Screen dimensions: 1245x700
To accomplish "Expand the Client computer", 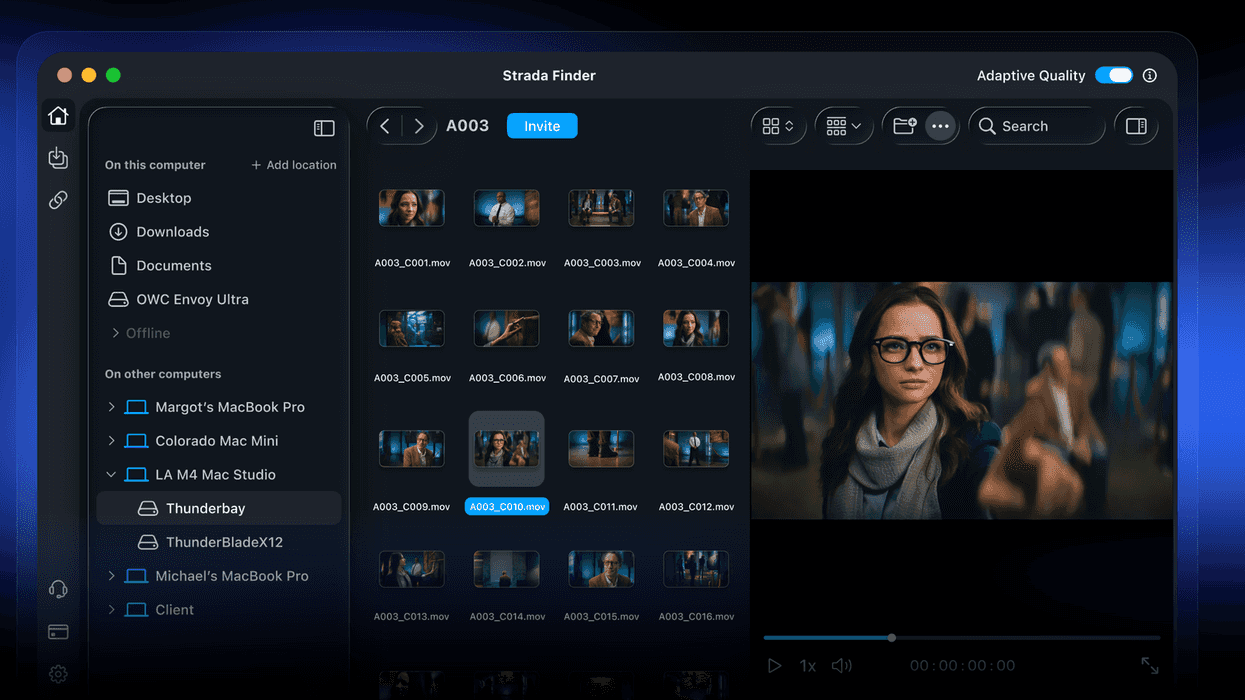I will (x=111, y=610).
